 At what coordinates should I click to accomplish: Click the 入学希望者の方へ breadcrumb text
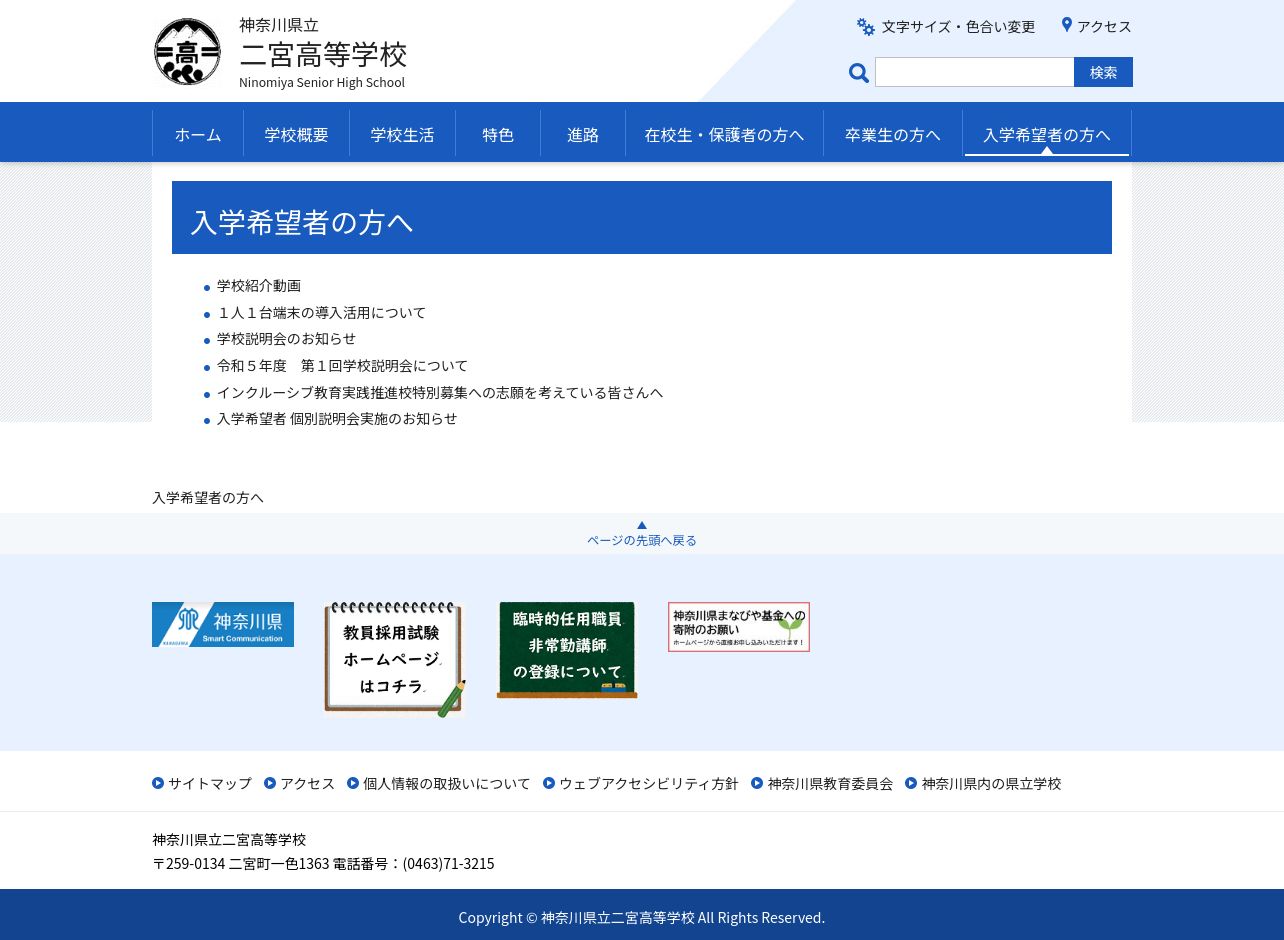coord(208,498)
